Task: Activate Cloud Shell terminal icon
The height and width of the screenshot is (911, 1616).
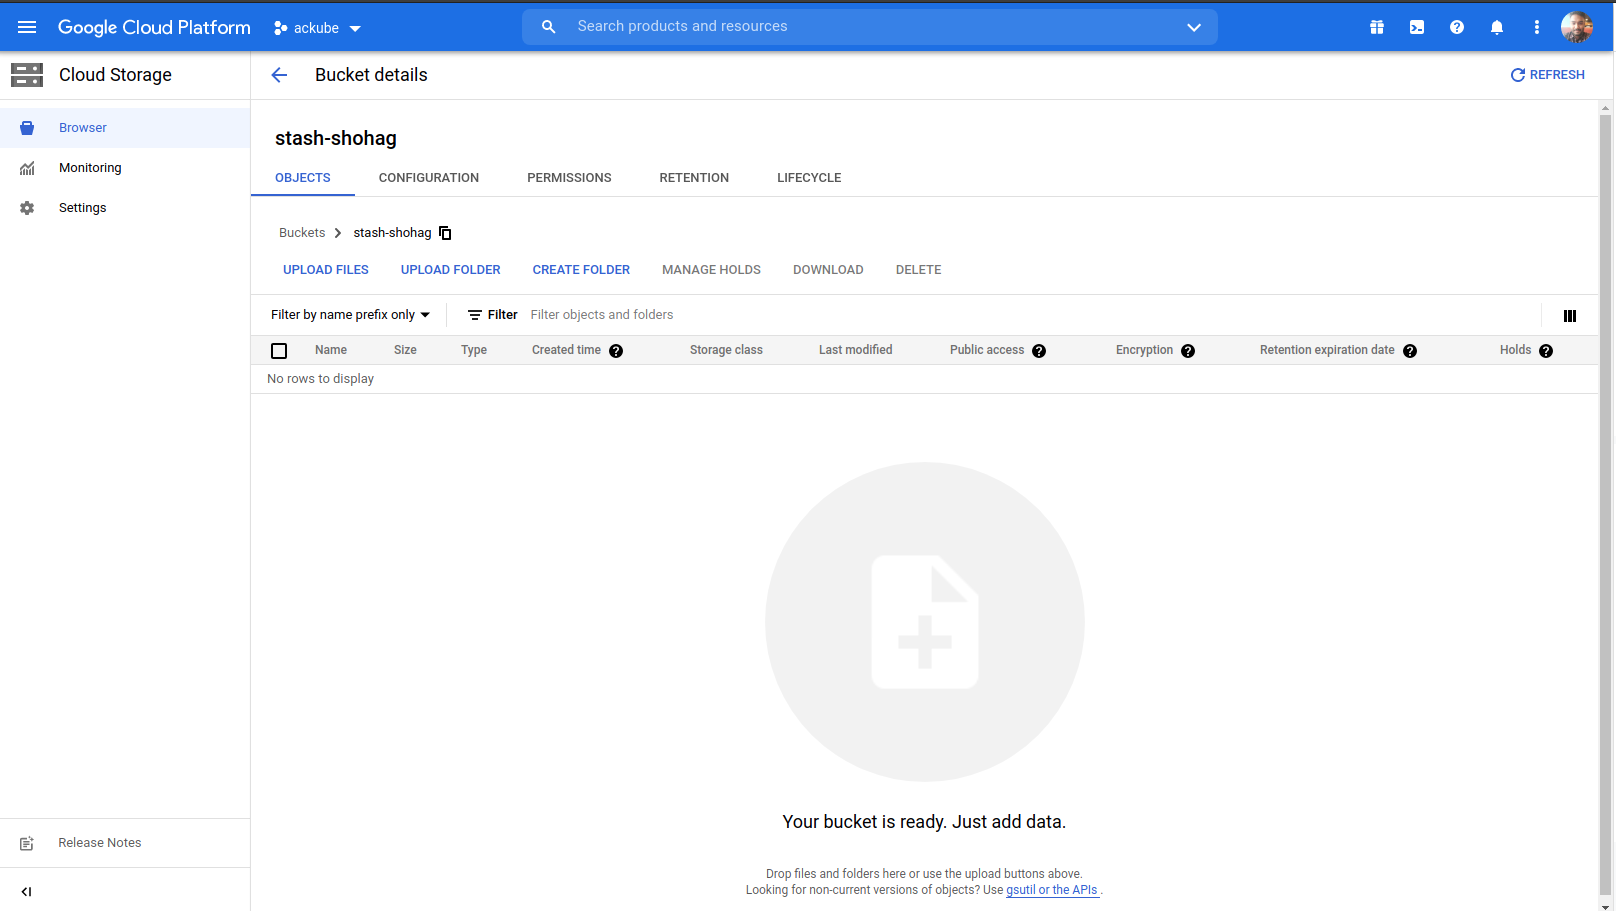Action: point(1417,27)
